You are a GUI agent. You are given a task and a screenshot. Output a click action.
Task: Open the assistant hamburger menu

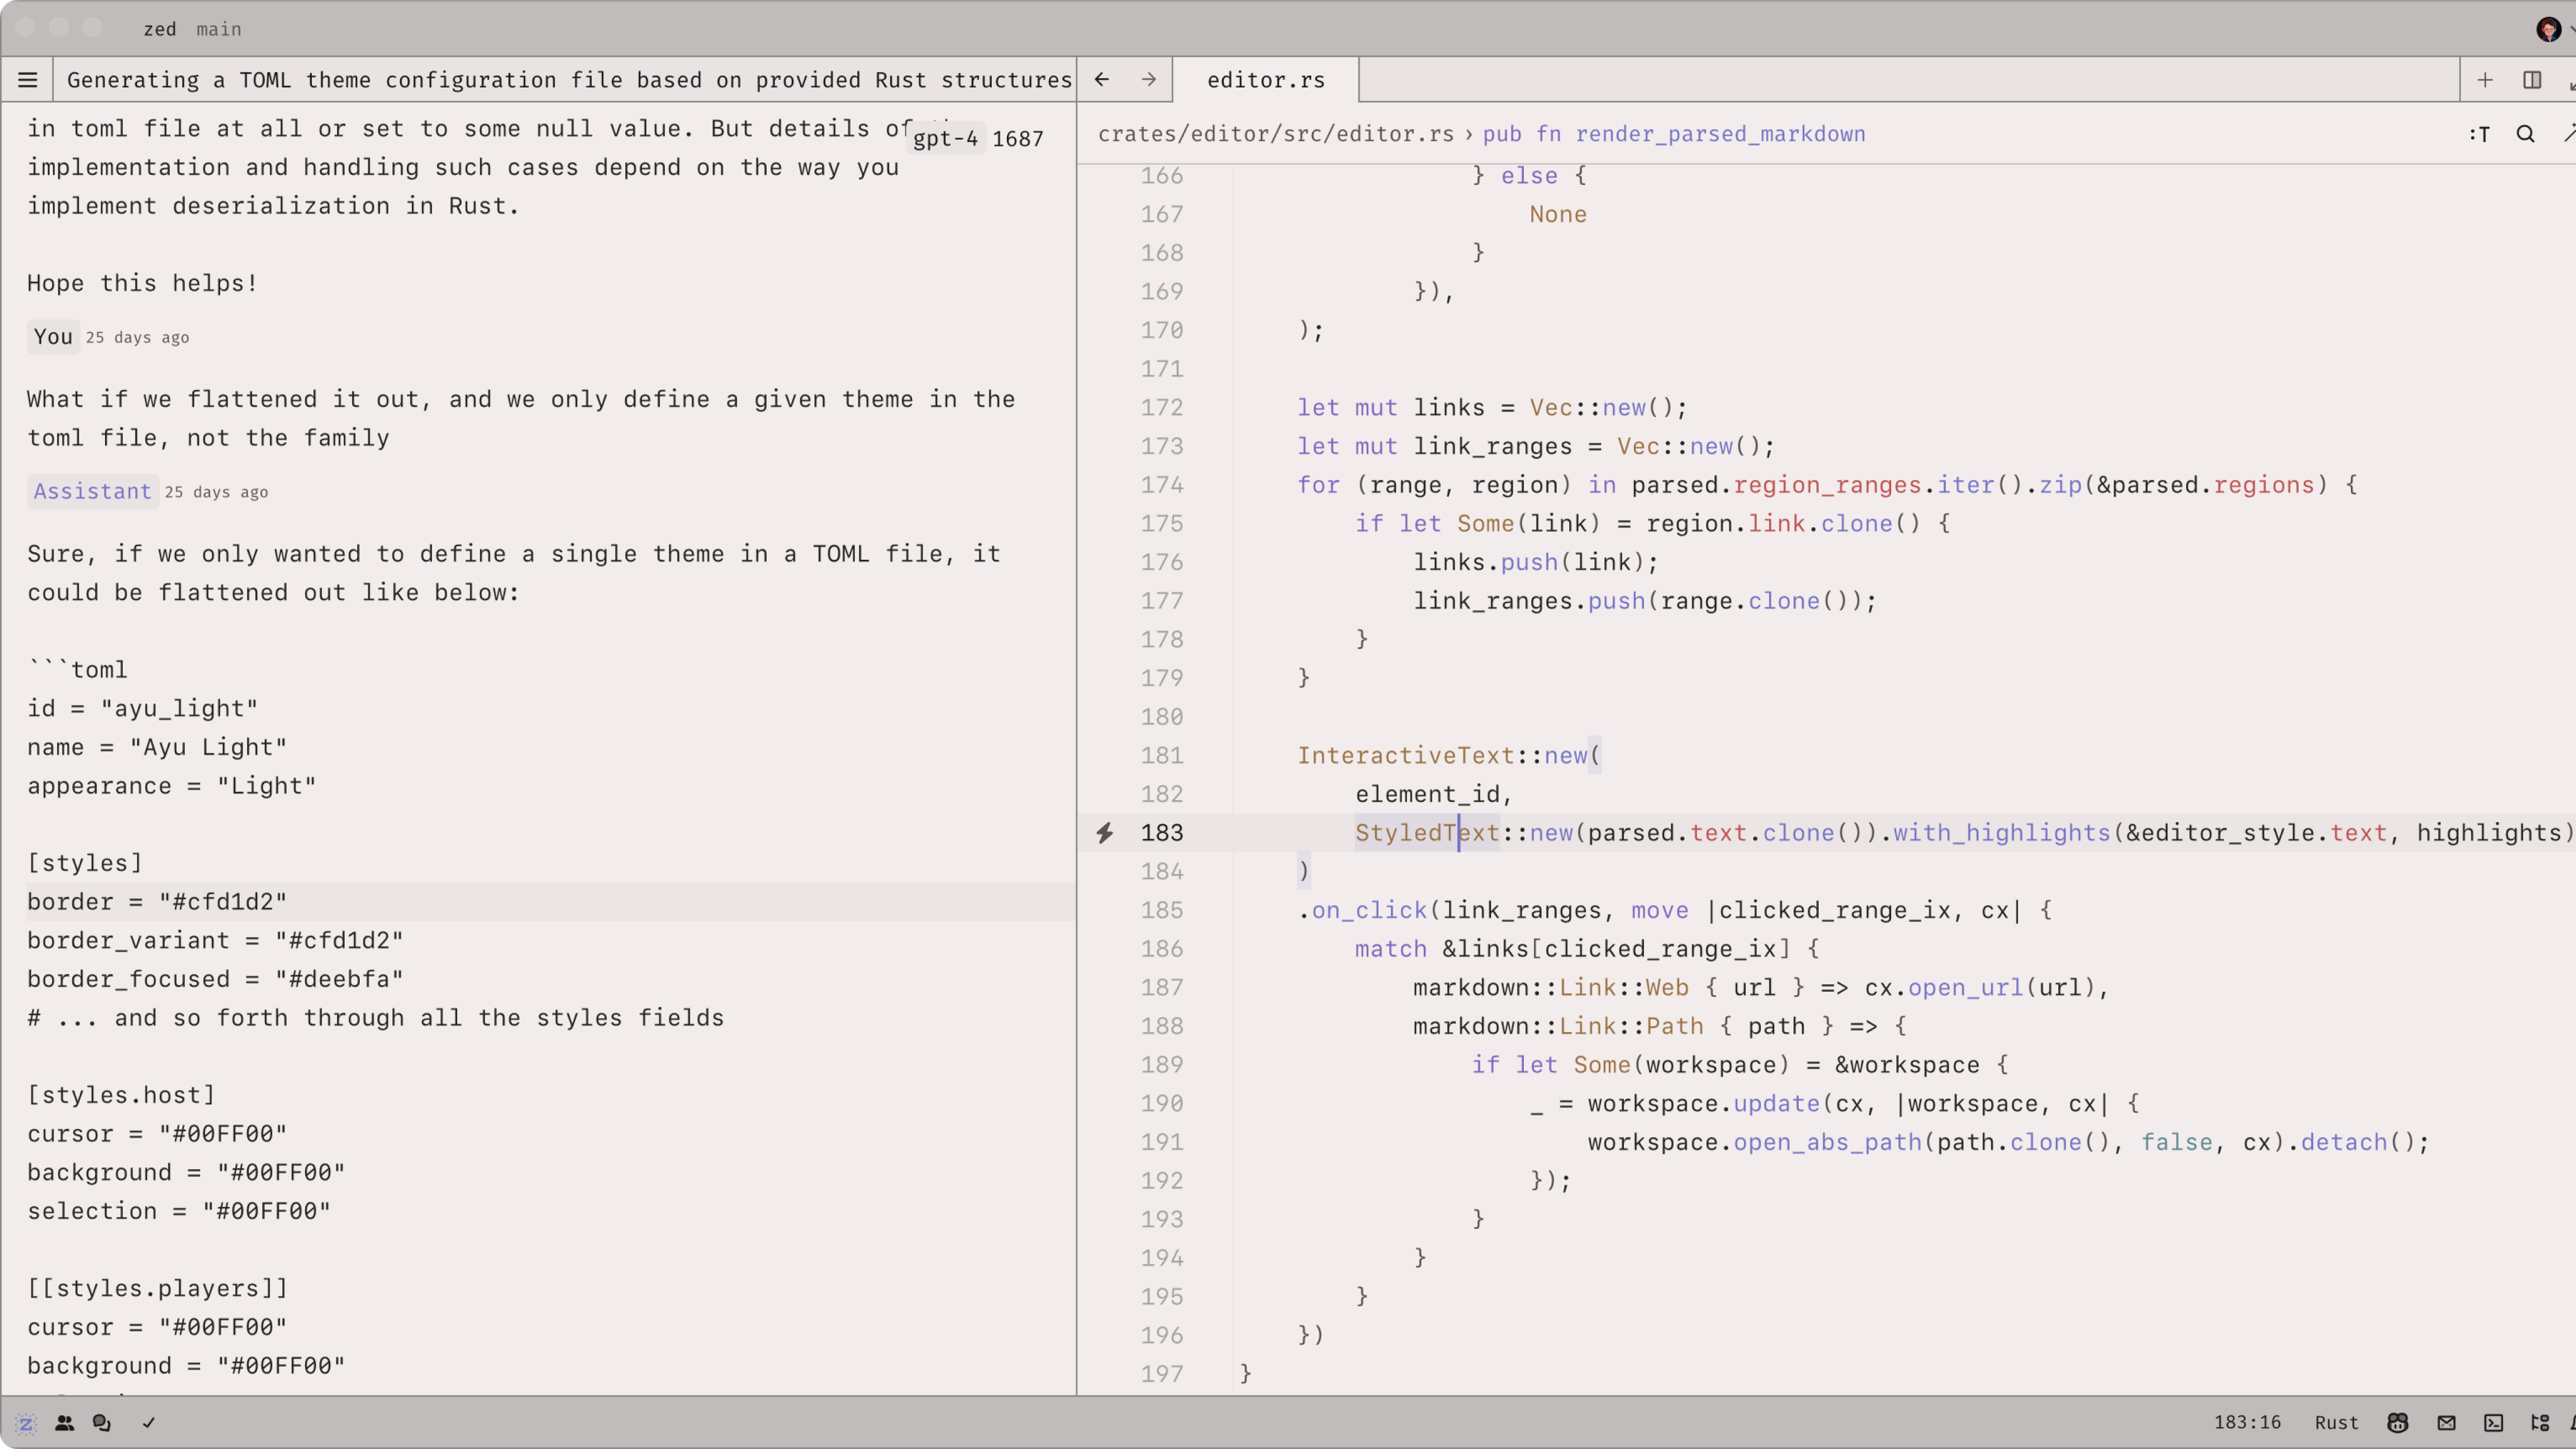click(x=28, y=80)
